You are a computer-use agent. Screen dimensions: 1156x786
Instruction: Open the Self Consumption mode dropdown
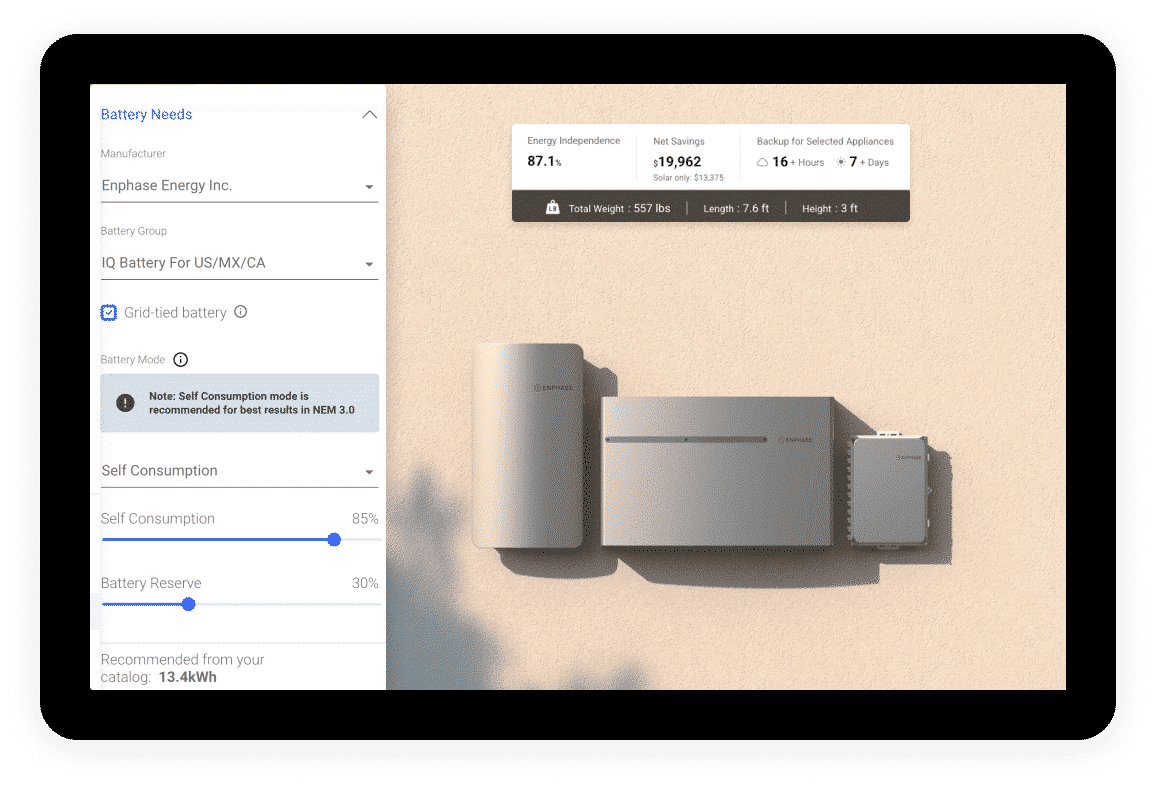[x=239, y=471]
